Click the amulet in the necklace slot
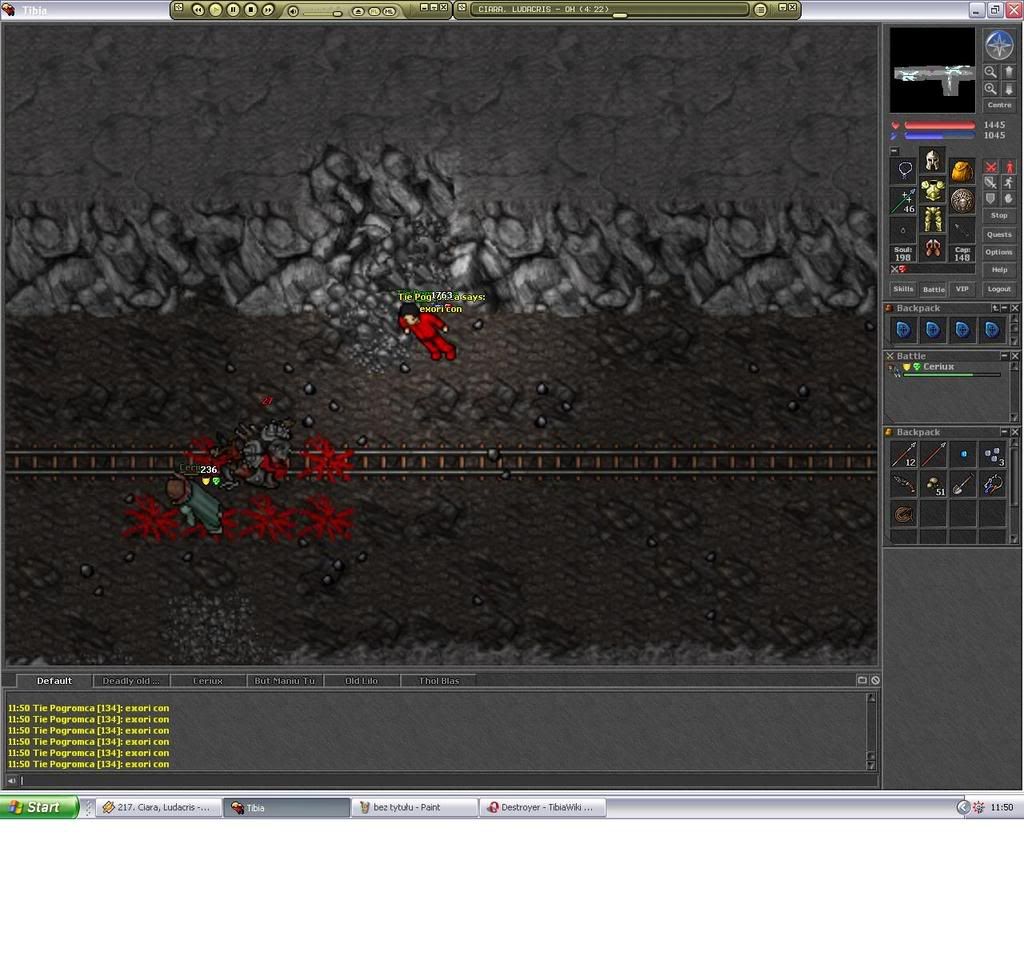The image size is (1024, 960). 904,171
